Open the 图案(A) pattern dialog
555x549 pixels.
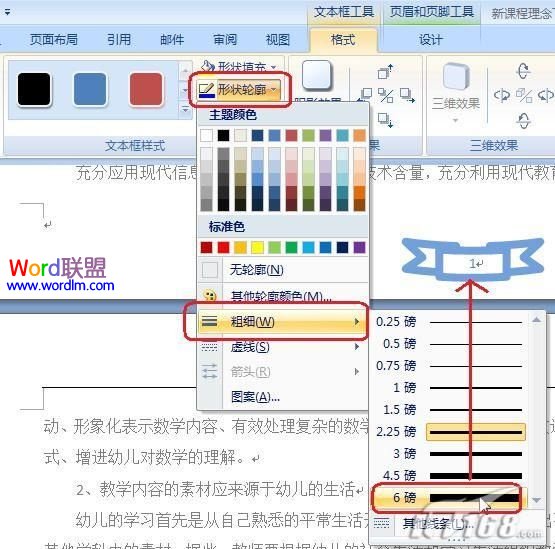click(x=283, y=397)
